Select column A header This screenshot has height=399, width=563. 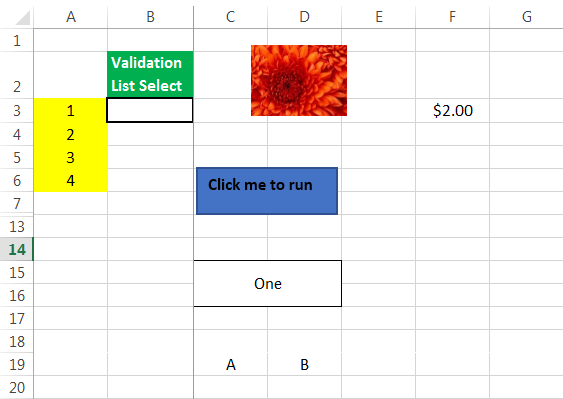pyautogui.click(x=71, y=17)
